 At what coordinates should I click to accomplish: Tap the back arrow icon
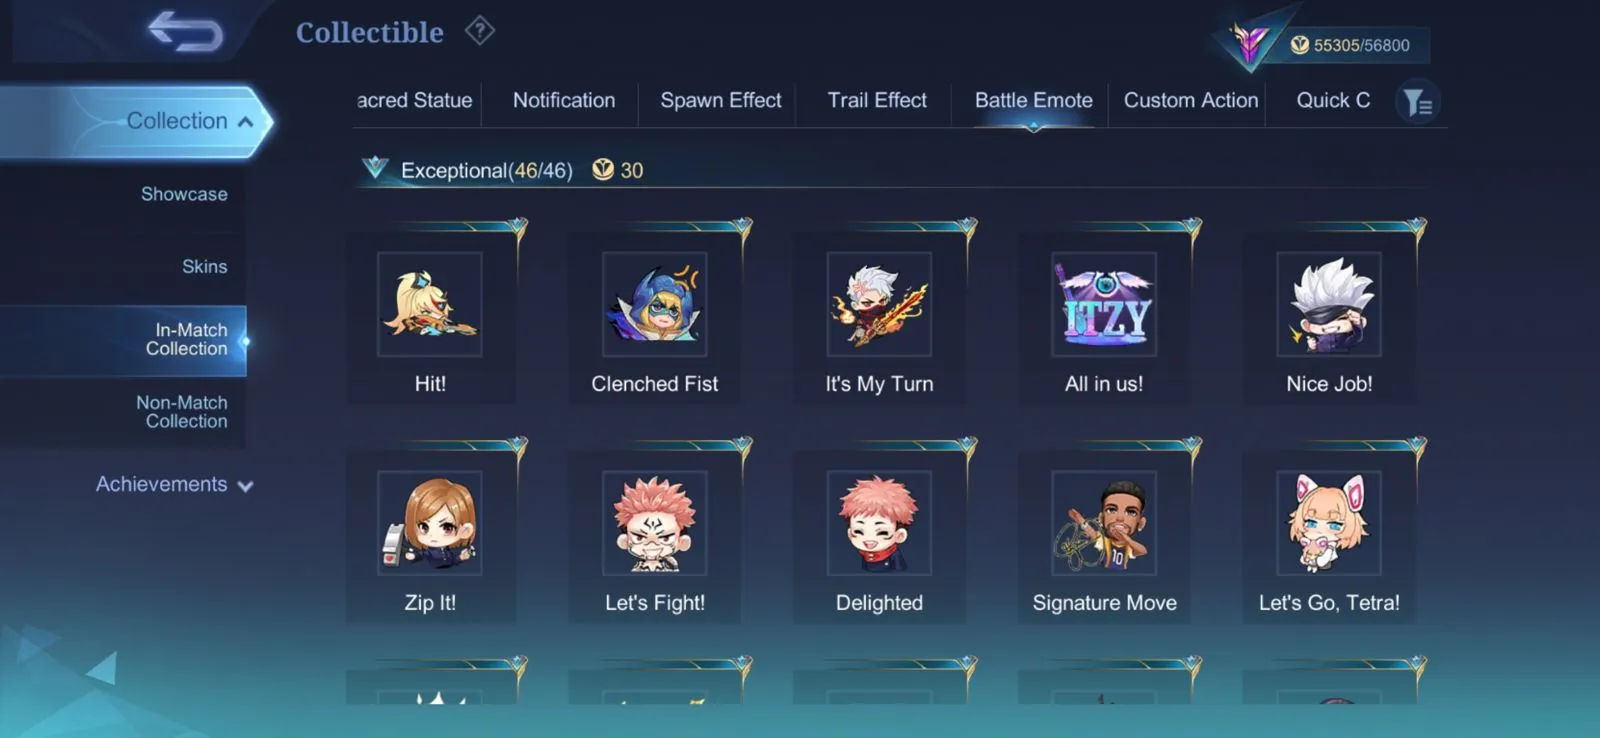coord(186,31)
